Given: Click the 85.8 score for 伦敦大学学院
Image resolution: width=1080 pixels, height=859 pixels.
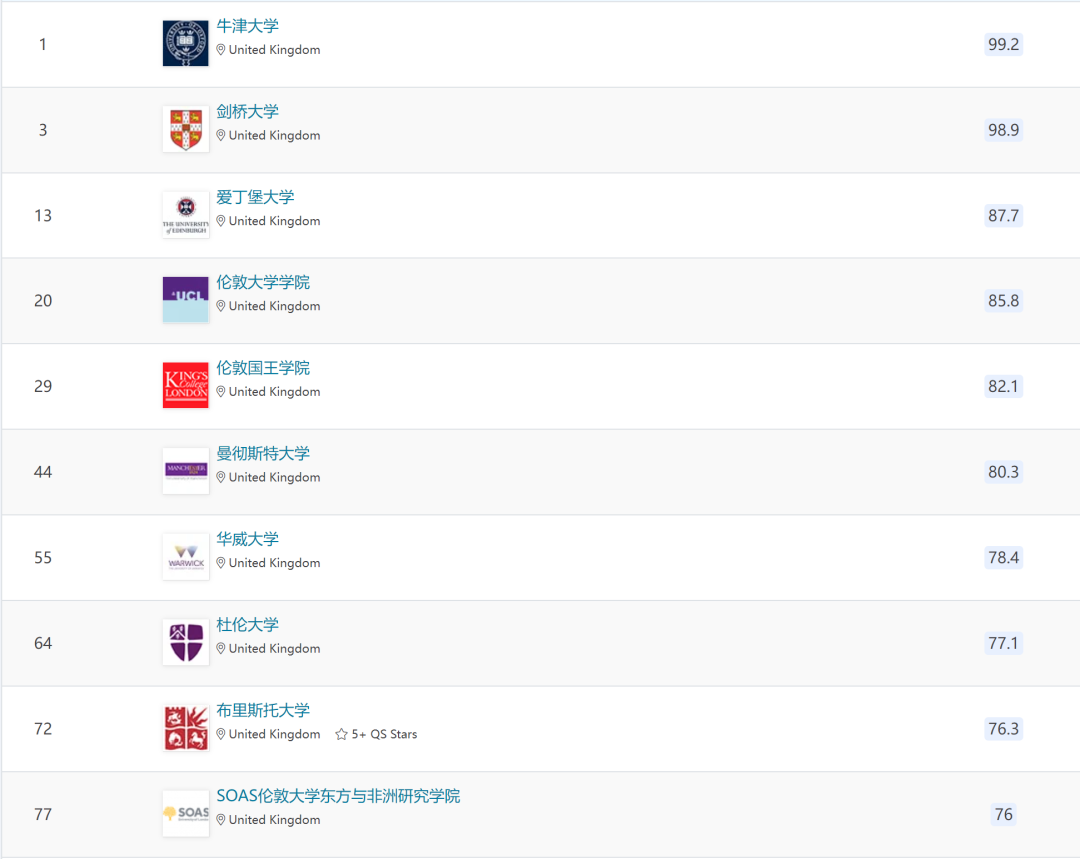Looking at the screenshot, I should 1003,300.
